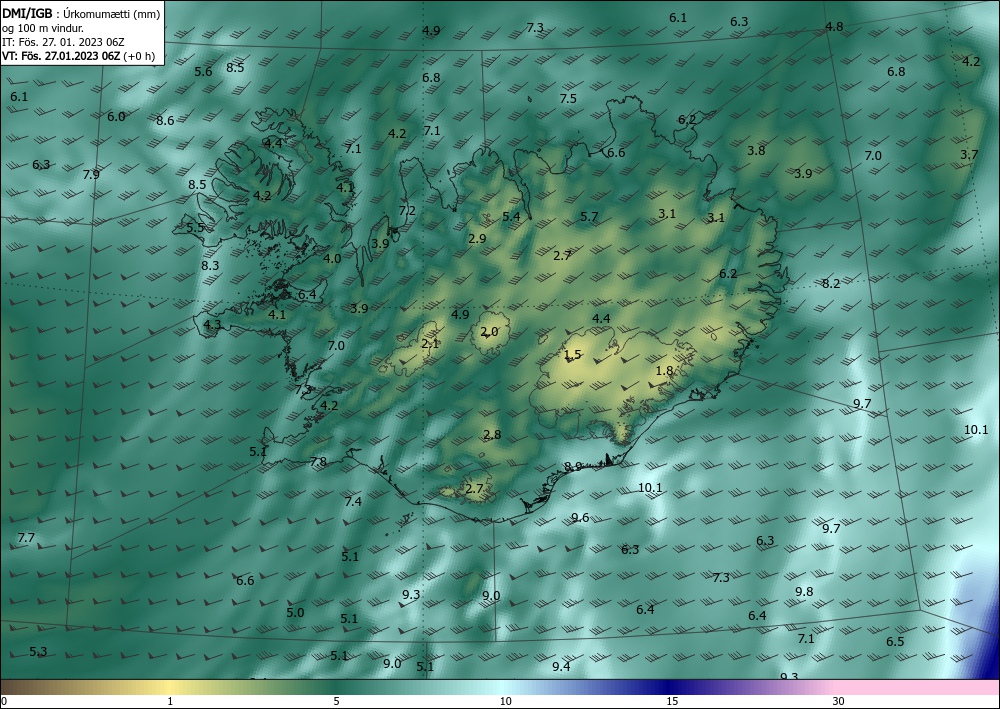Click the '5' tick on the colour scale
This screenshot has width=1000, height=709.
point(336,701)
